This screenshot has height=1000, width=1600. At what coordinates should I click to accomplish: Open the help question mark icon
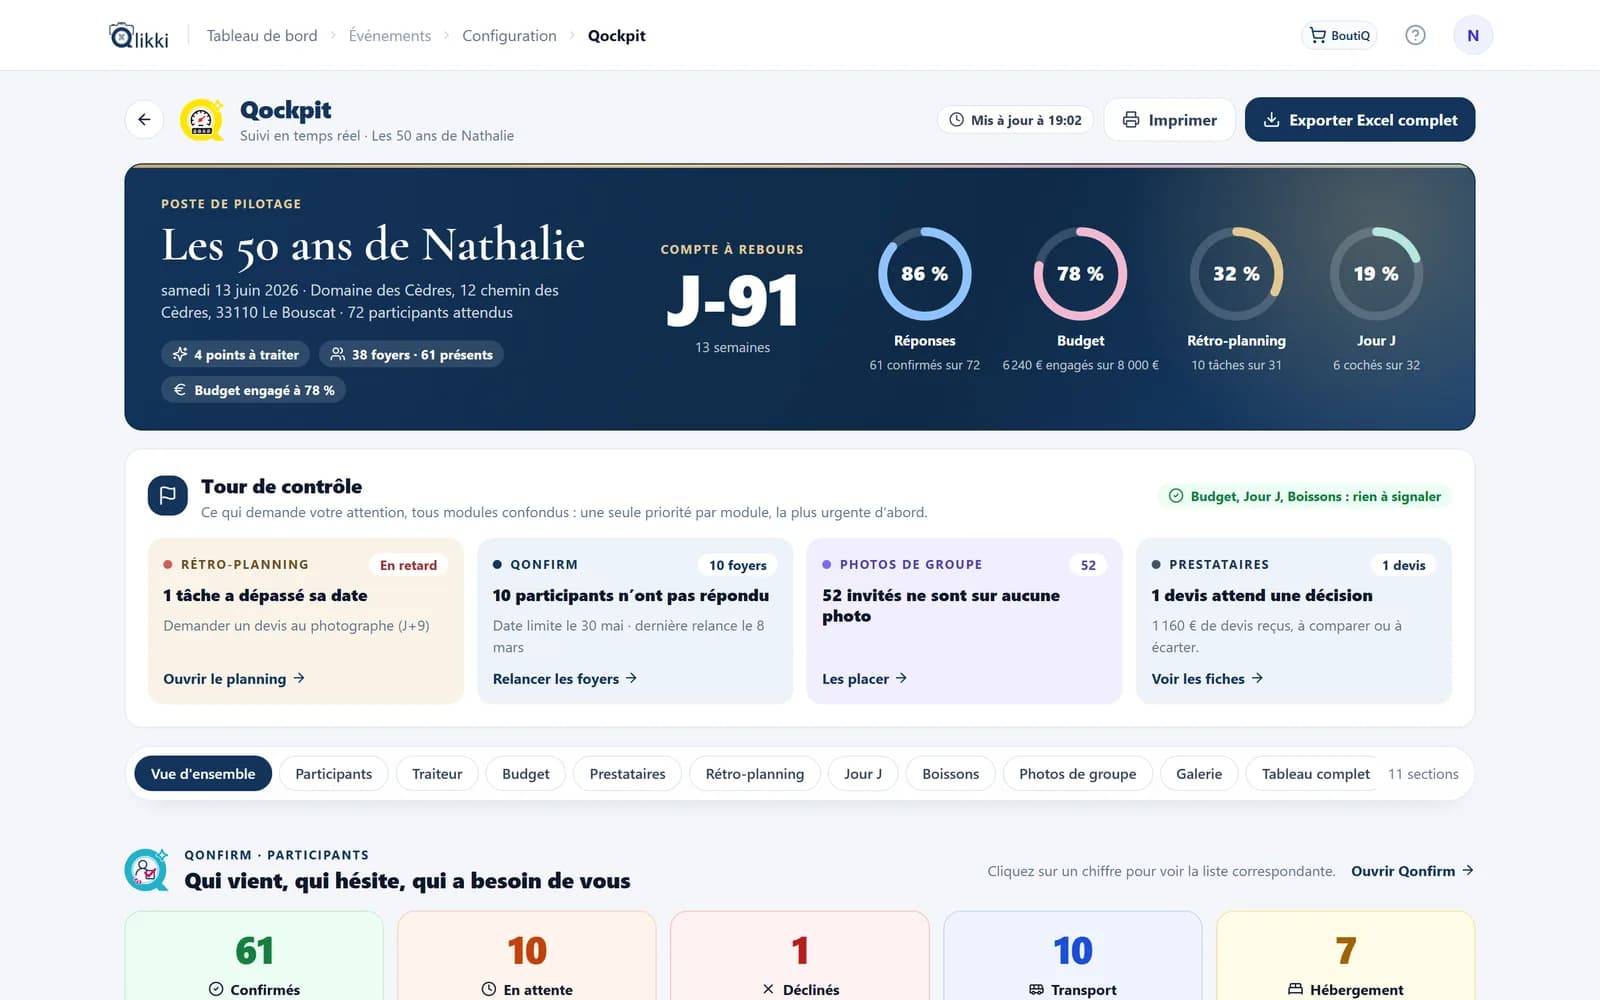1415,35
